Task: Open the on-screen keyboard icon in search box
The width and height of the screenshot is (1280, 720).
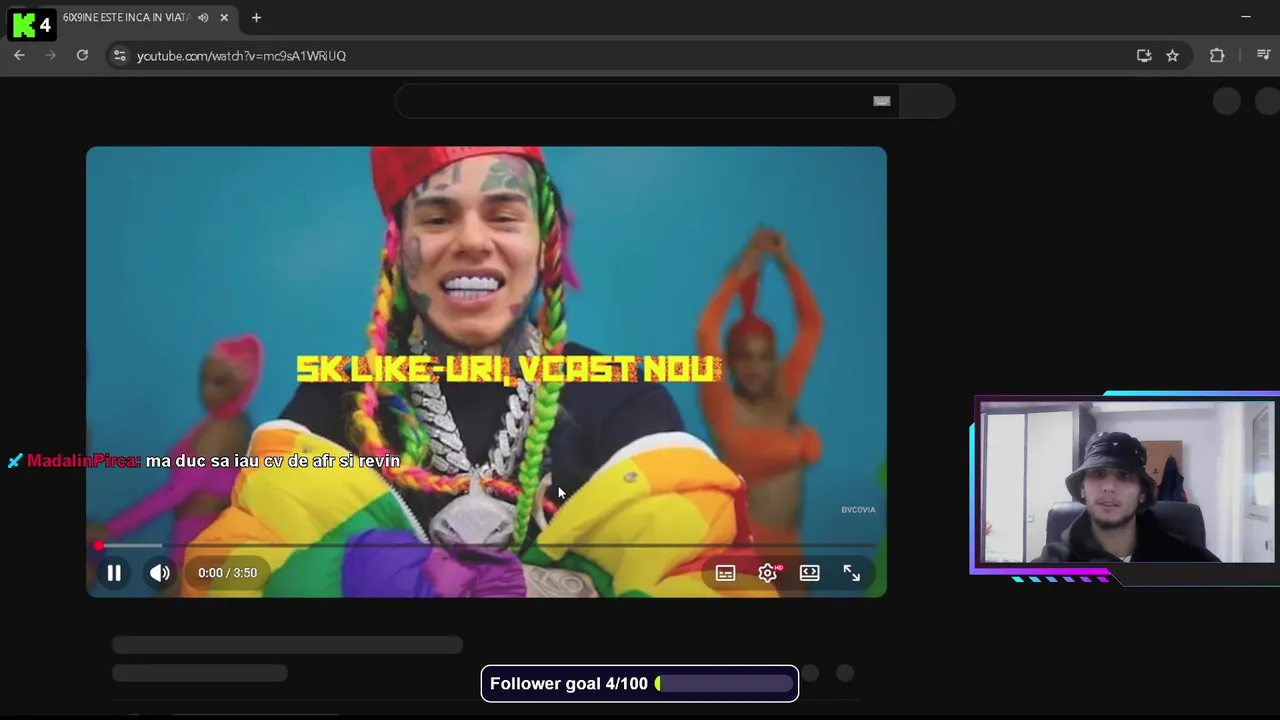Action: click(x=881, y=101)
